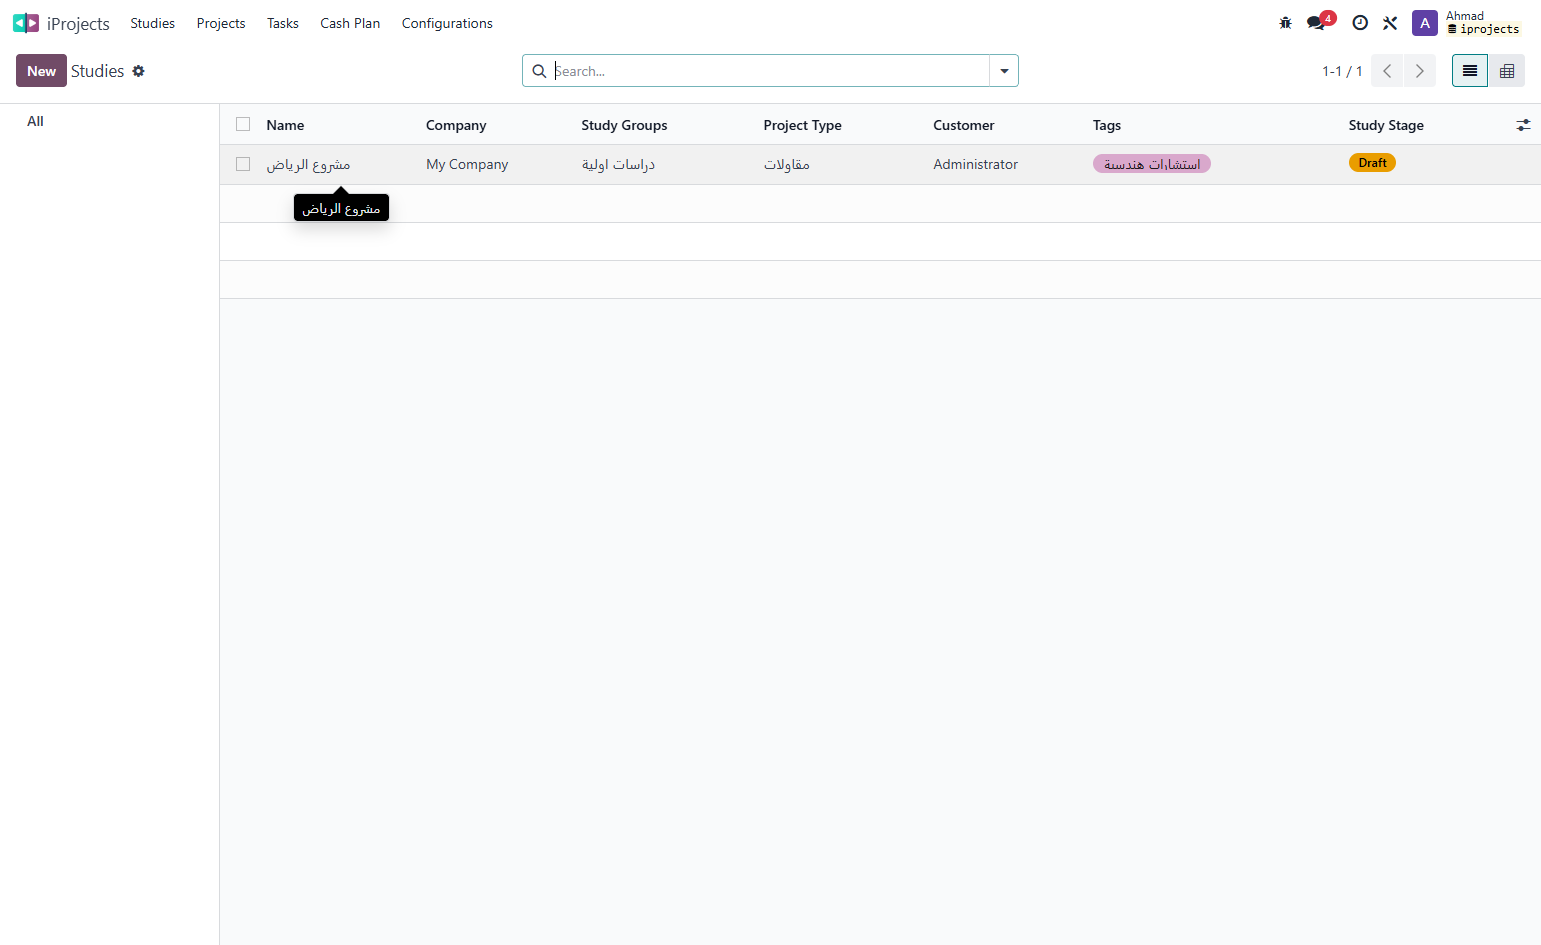Open the activities clock icon
Viewport: 1541px width, 945px height.
pyautogui.click(x=1360, y=23)
